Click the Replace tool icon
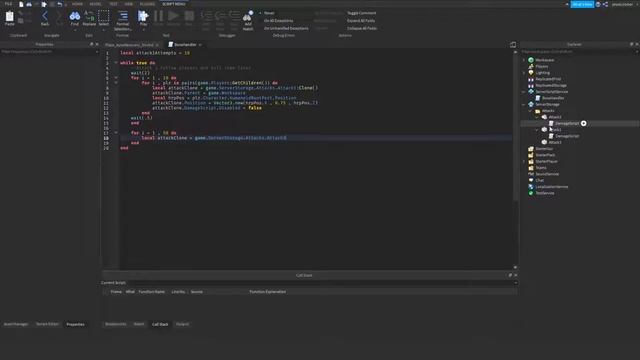Image resolution: width=640 pixels, height=360 pixels. (x=89, y=16)
